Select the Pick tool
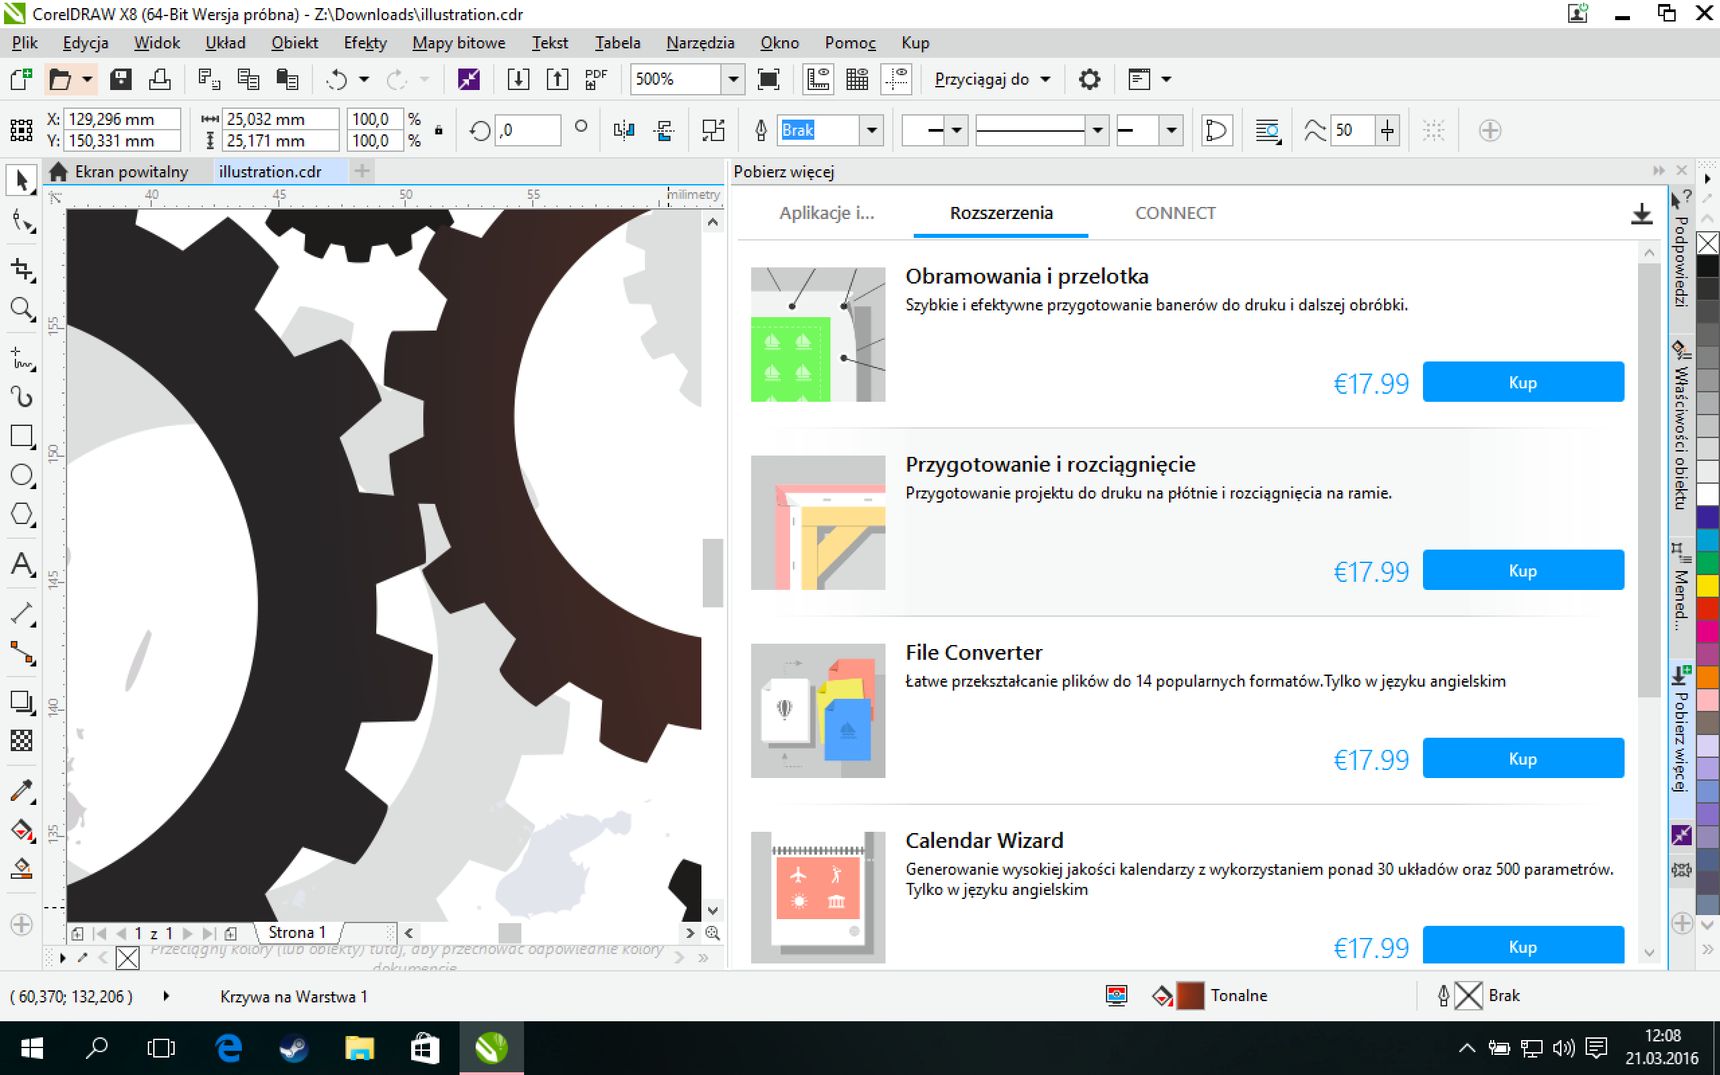 click(22, 180)
